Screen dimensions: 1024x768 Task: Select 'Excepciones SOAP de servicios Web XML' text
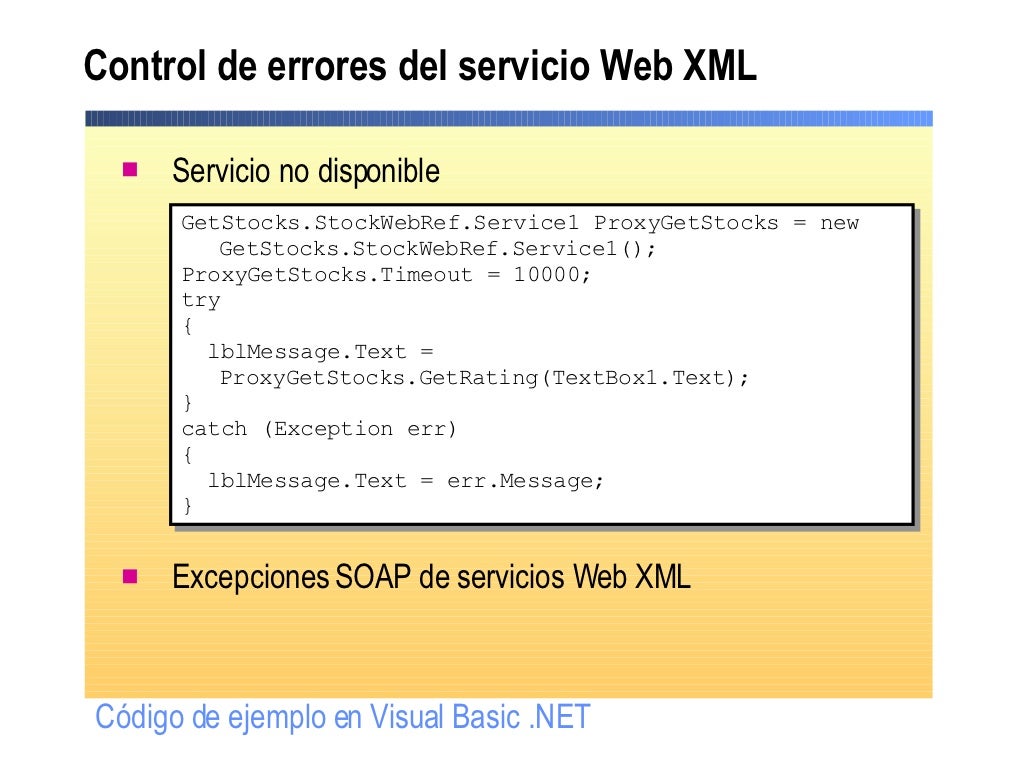tap(431, 577)
